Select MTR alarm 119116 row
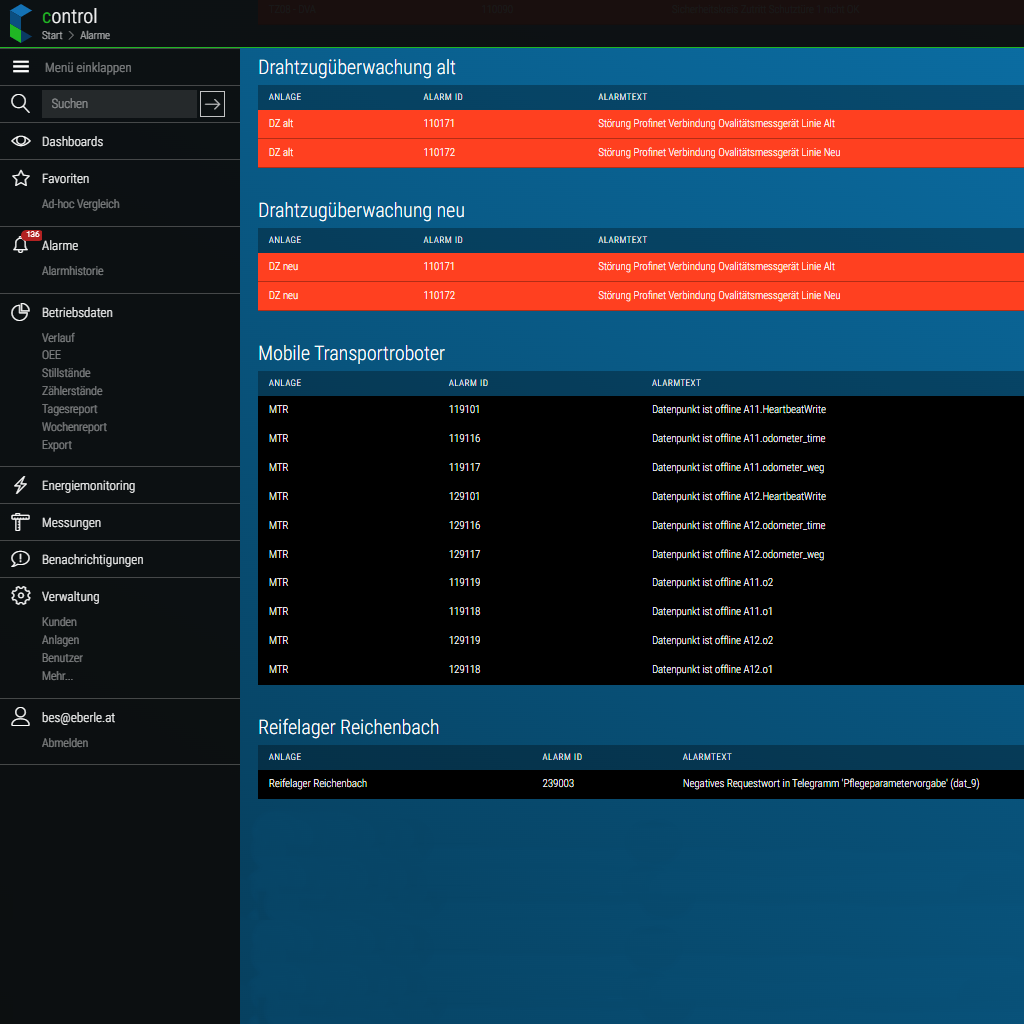Viewport: 1024px width, 1024px height. click(x=641, y=438)
